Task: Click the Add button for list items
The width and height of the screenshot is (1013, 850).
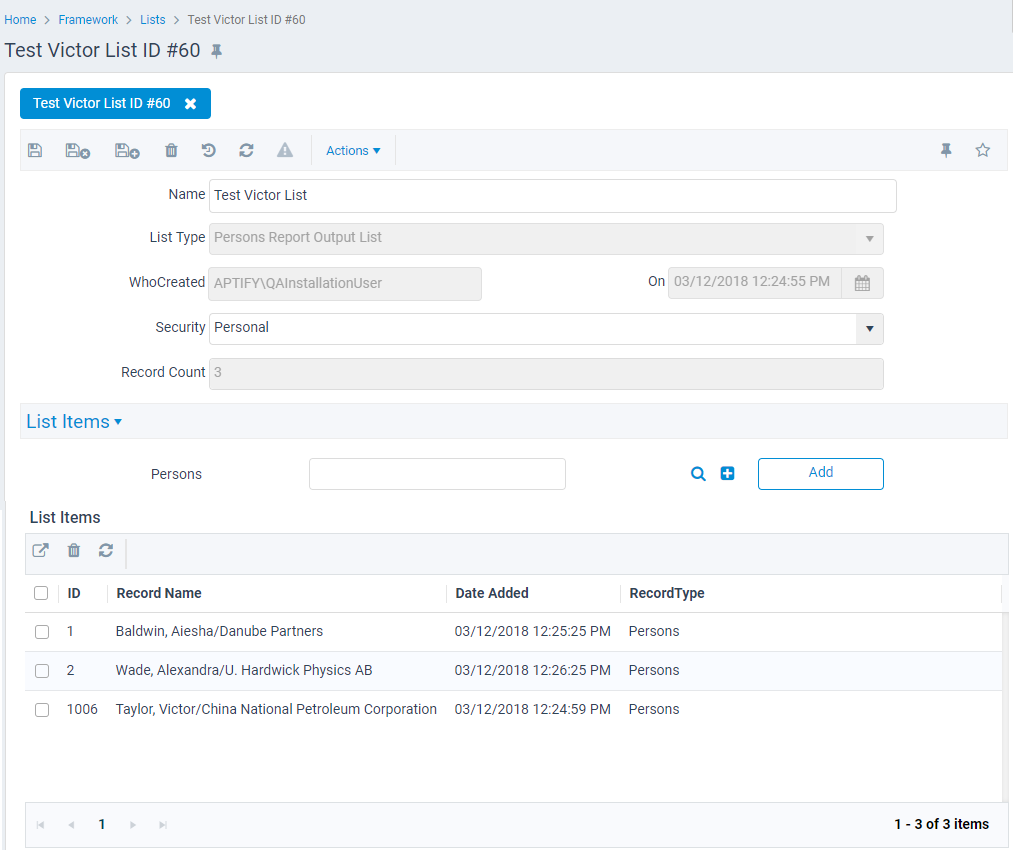Action: (x=820, y=473)
